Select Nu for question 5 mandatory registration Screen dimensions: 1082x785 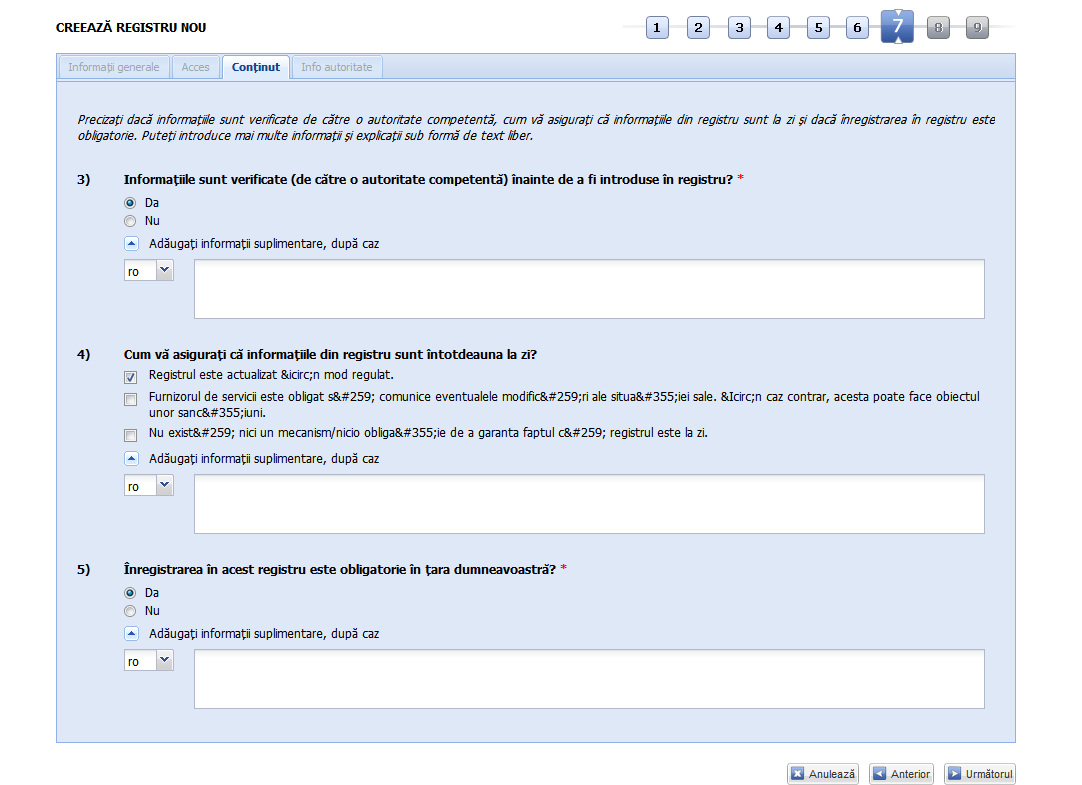pyautogui.click(x=130, y=611)
